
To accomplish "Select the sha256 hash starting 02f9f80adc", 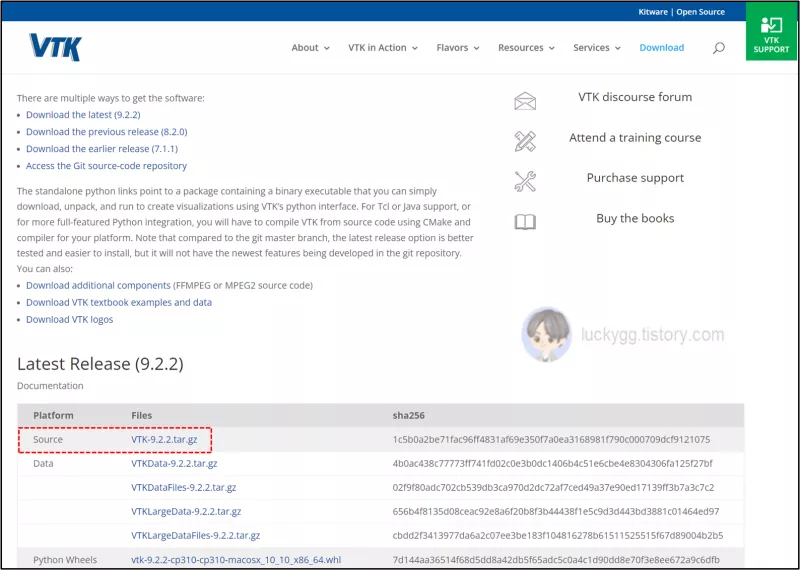I will click(553, 487).
